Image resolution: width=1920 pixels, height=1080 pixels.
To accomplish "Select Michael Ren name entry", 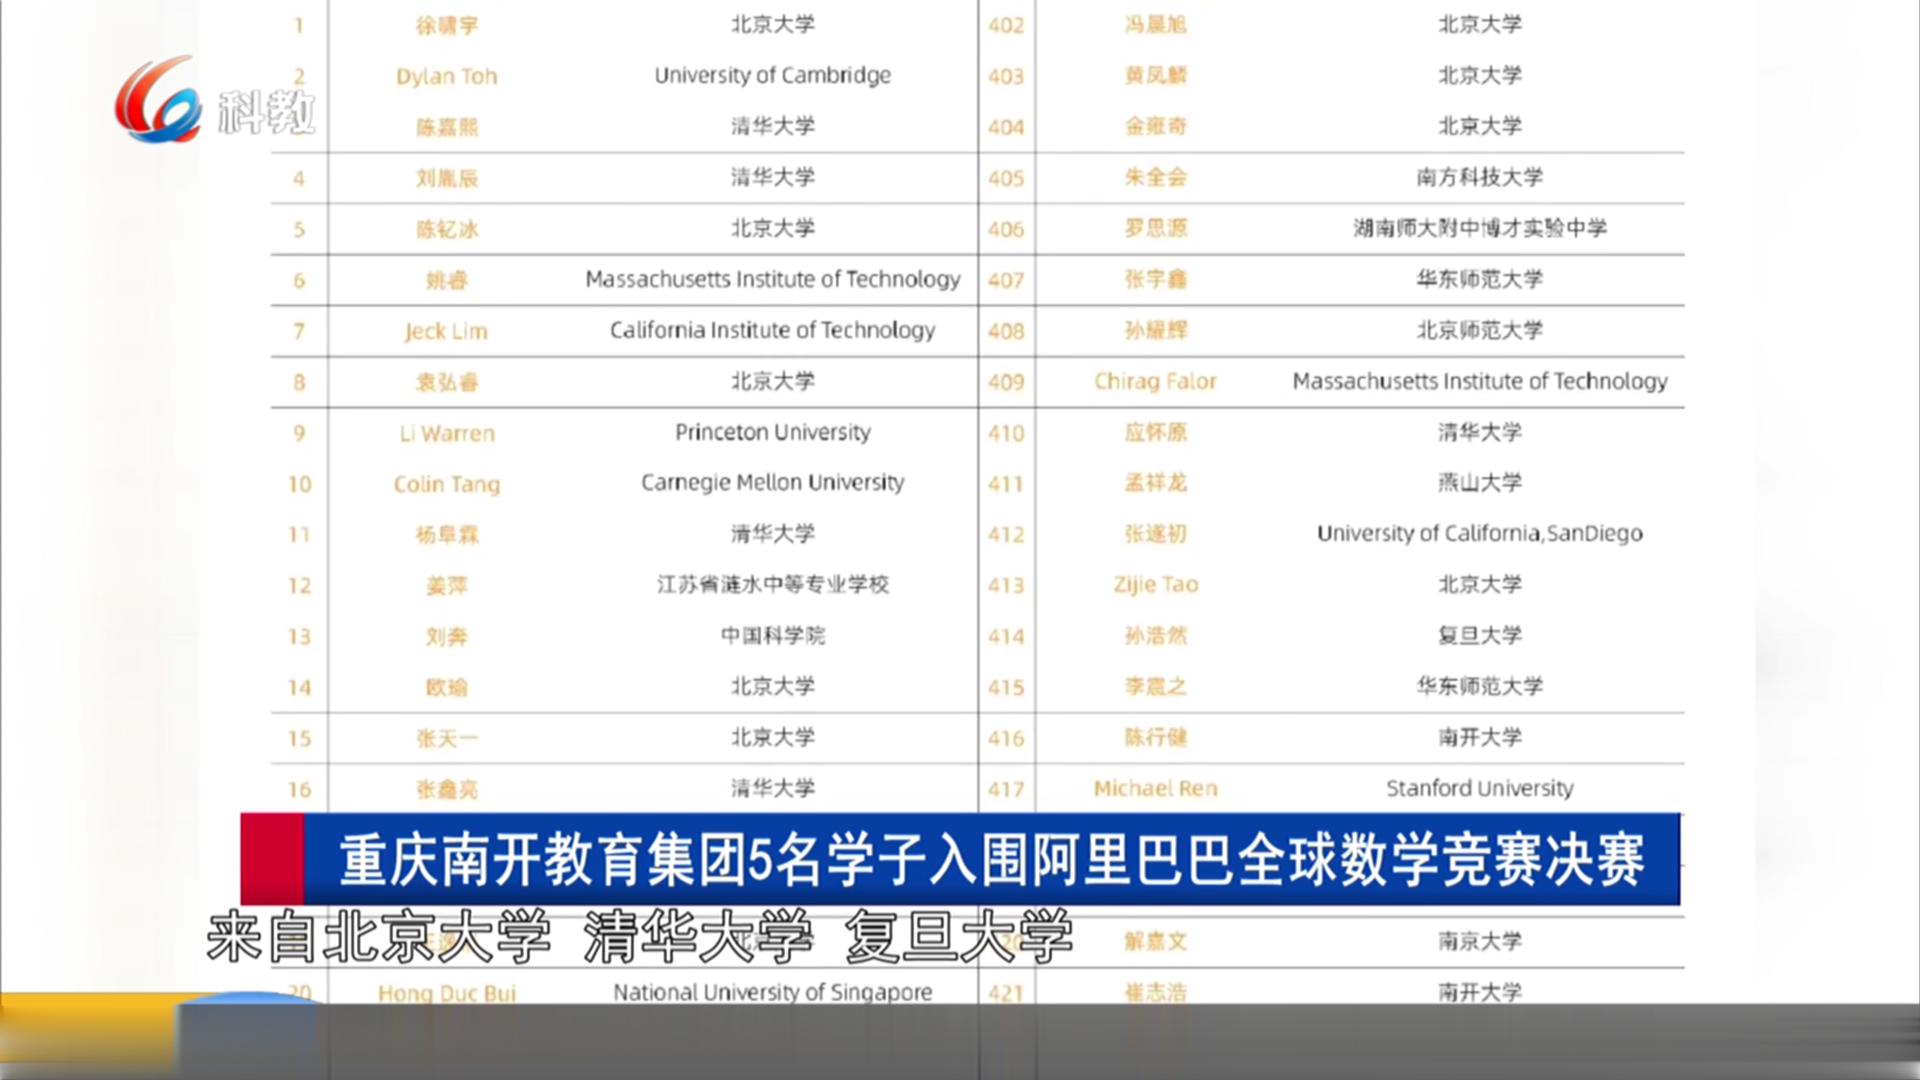I will [1155, 789].
